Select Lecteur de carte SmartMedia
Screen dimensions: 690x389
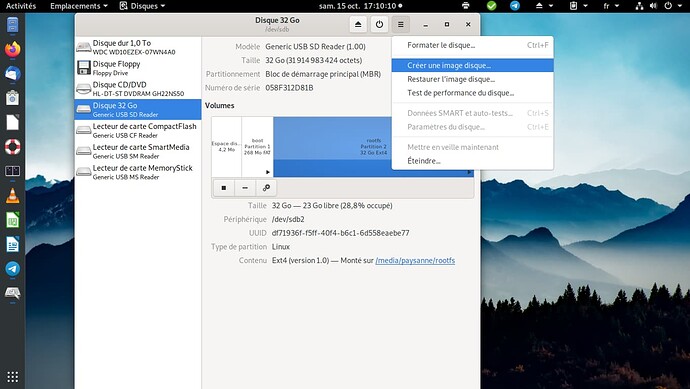(138, 151)
